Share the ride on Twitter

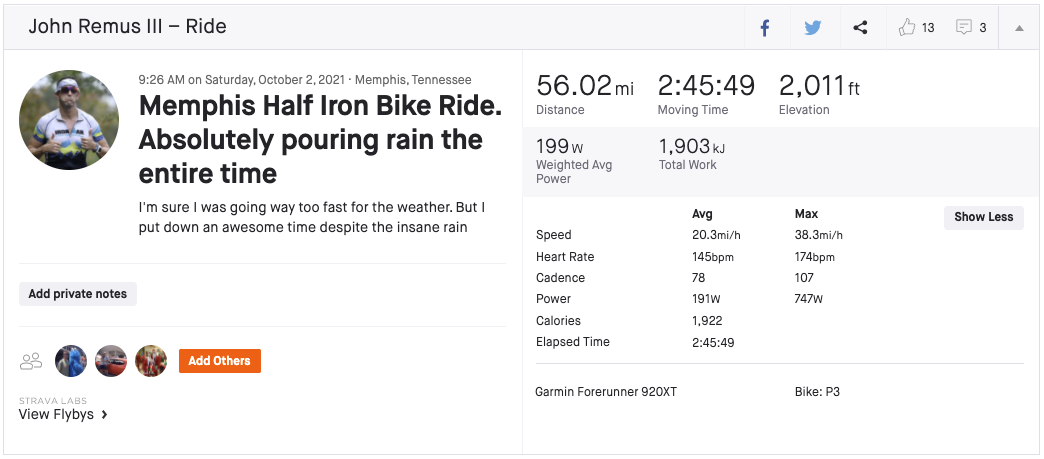click(812, 28)
